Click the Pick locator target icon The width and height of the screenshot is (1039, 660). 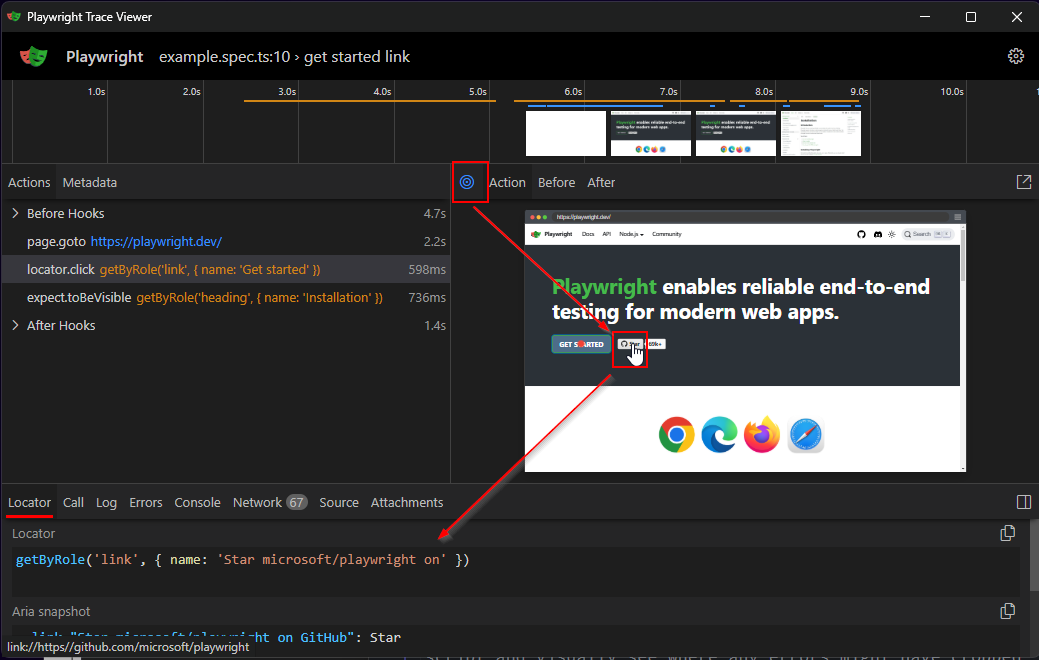pyautogui.click(x=467, y=182)
